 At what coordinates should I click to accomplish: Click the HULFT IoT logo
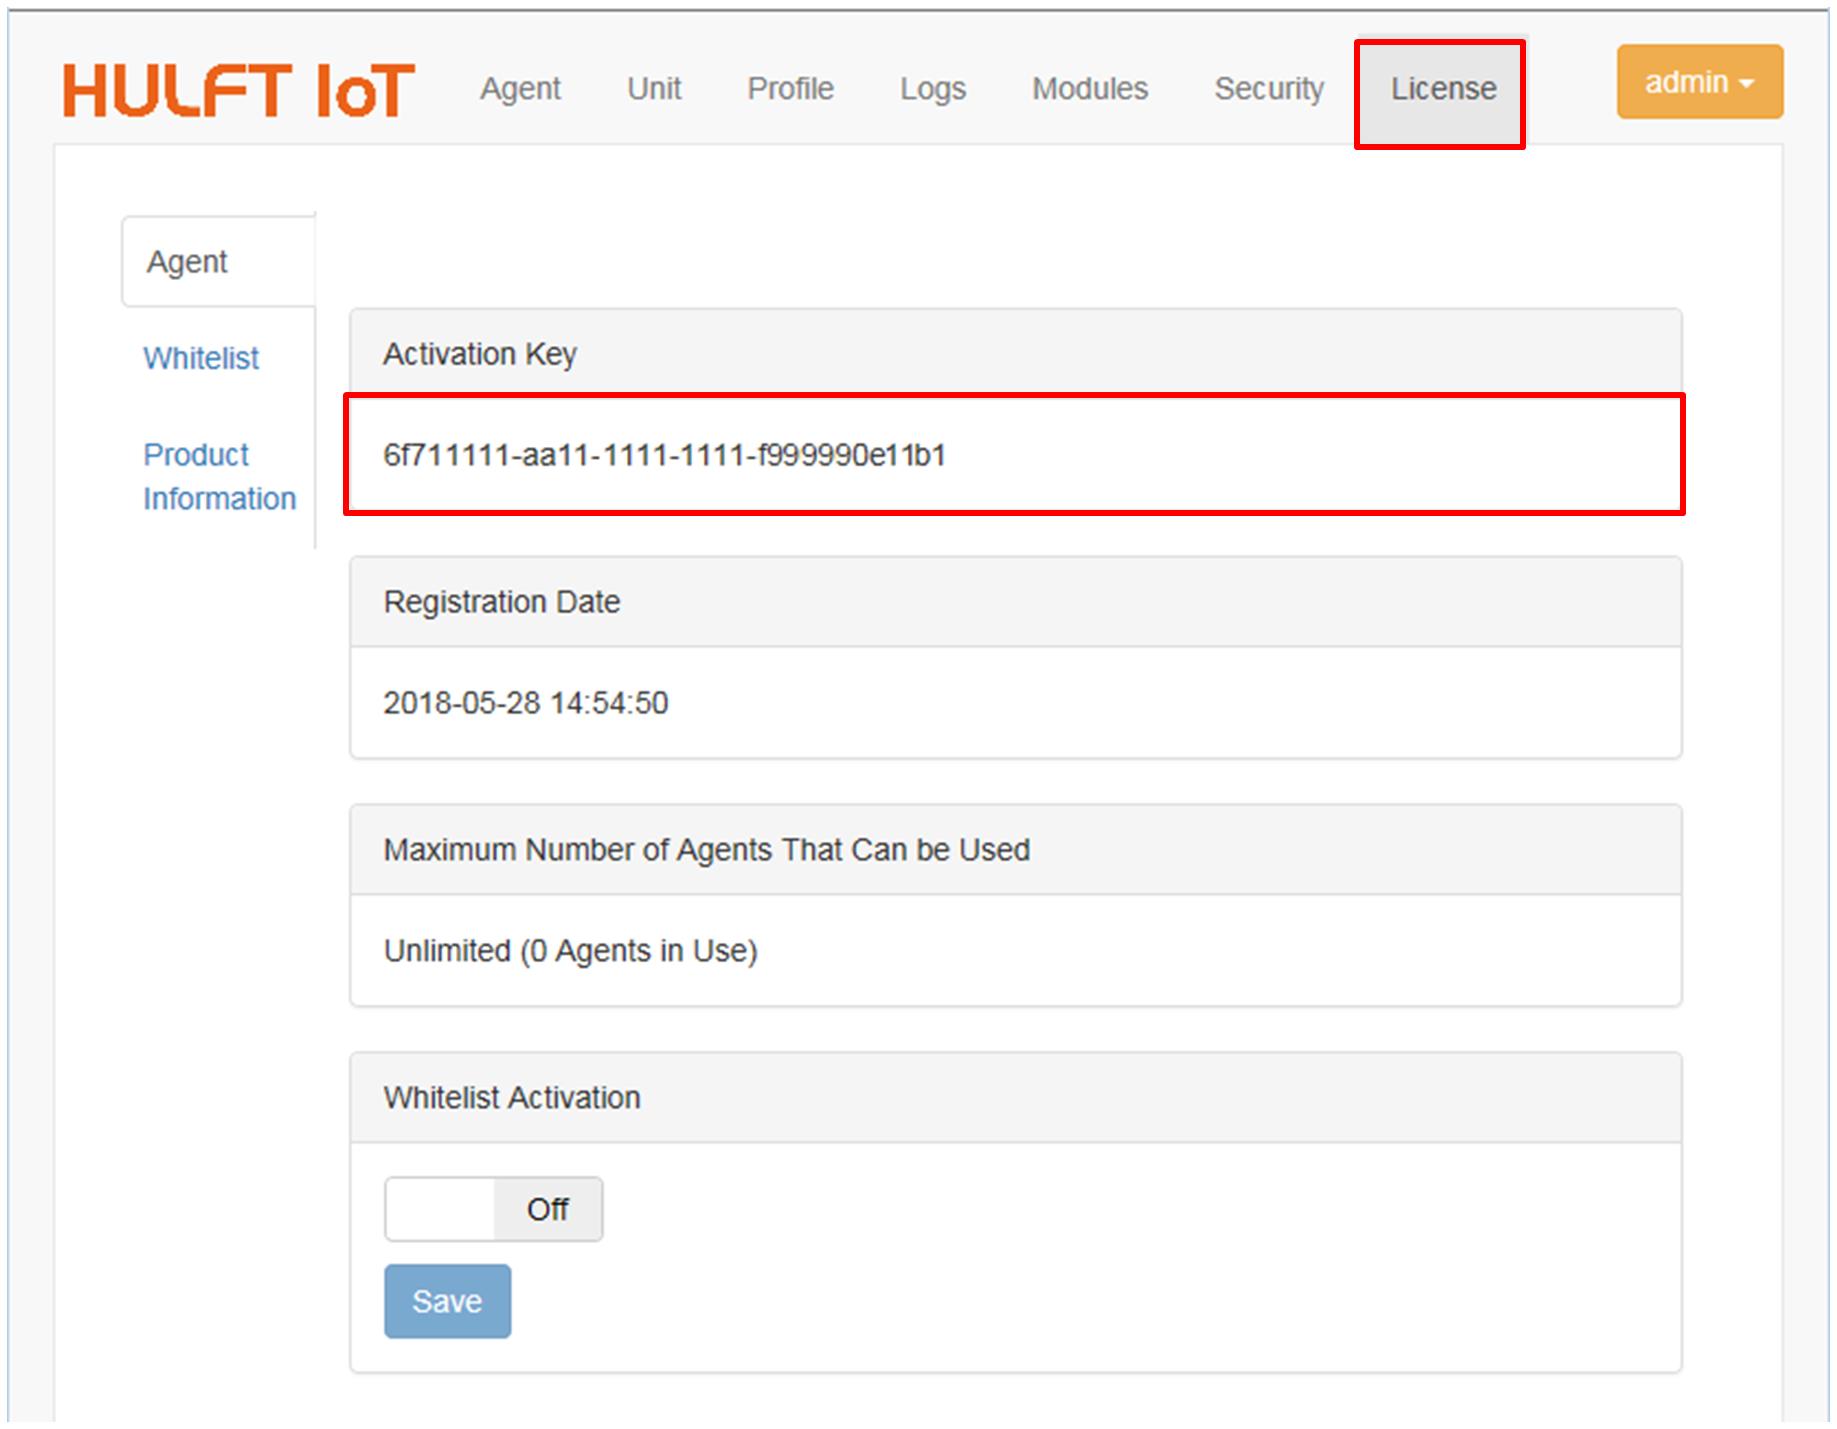pos(238,90)
